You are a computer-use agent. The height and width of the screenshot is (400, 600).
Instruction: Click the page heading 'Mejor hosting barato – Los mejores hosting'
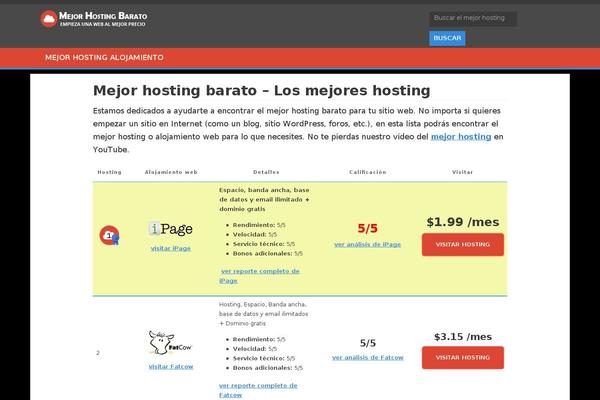point(262,91)
